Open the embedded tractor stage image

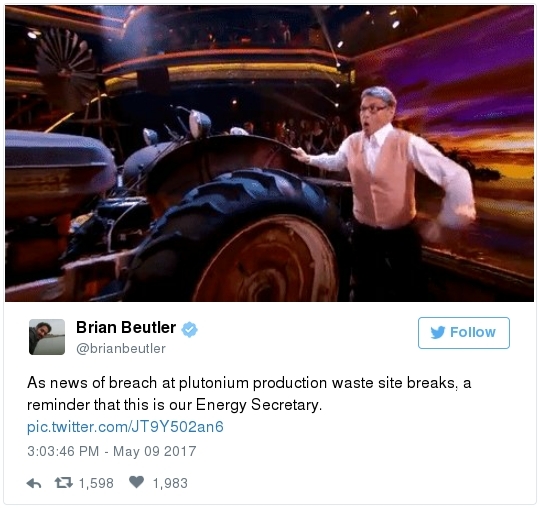(269, 154)
